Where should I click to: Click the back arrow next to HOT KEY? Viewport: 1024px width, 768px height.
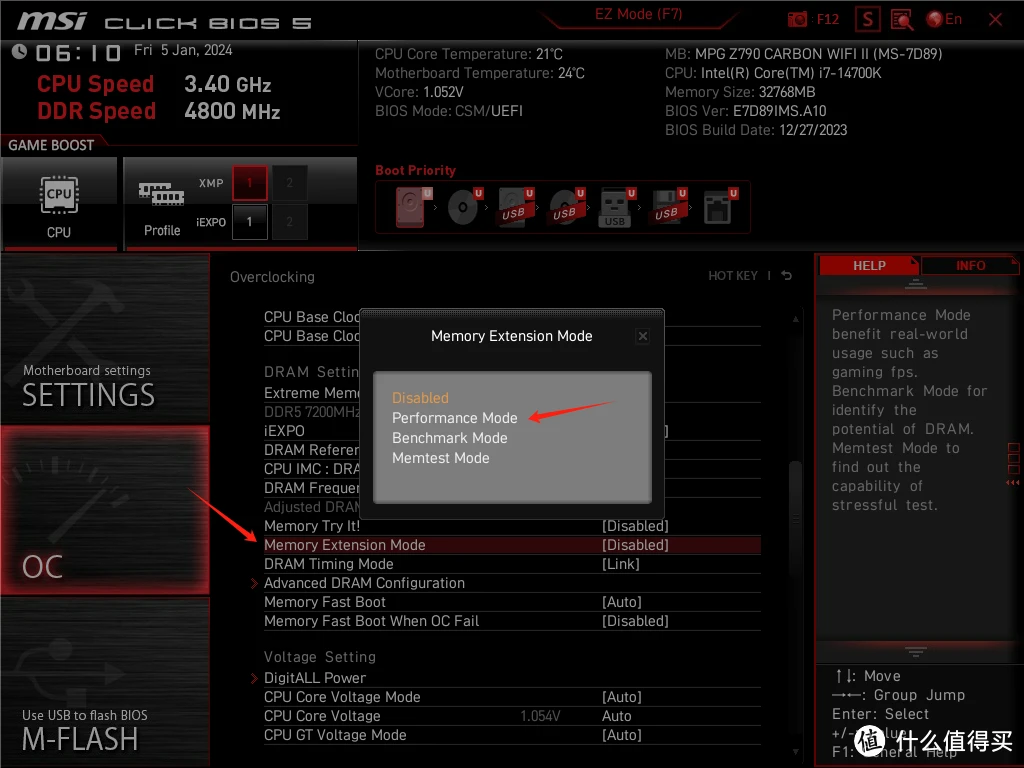click(x=787, y=276)
